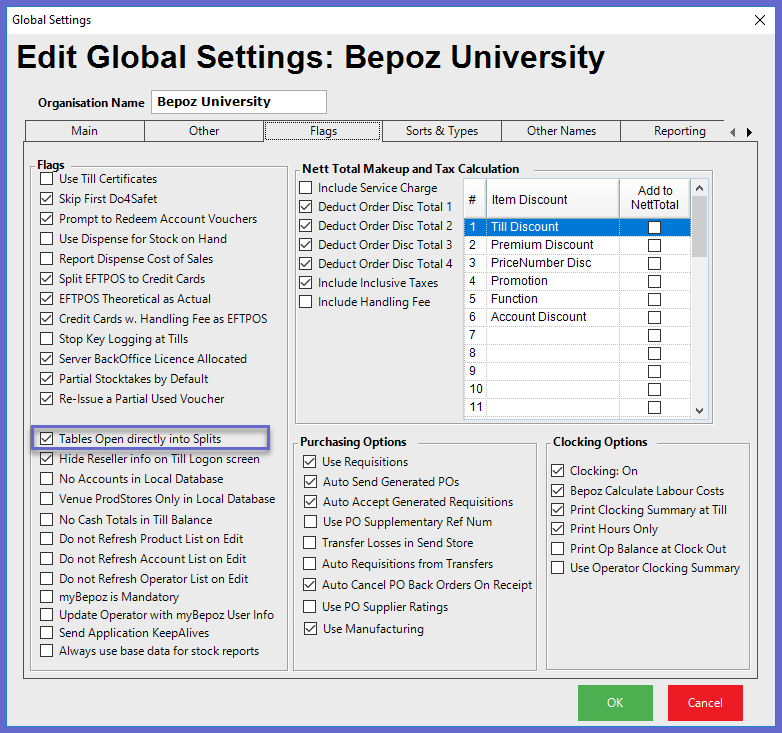Toggle Server BackOffice Licence Allocated
The width and height of the screenshot is (782, 733).
46,359
